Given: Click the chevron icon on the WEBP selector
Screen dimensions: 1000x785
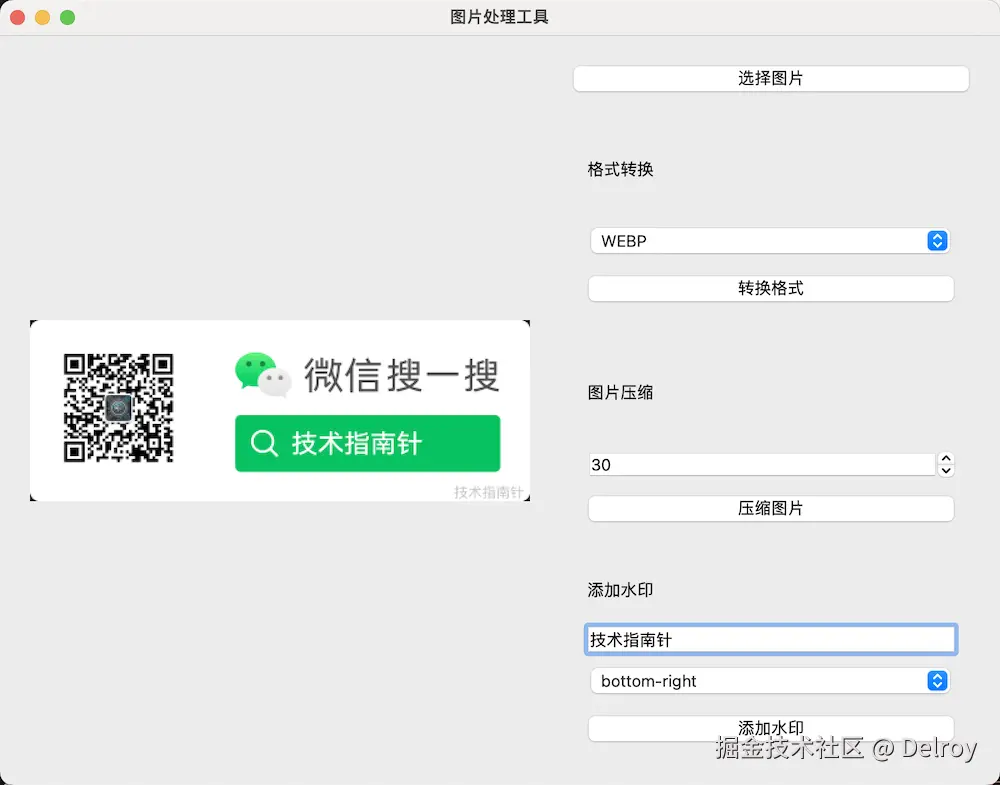Looking at the screenshot, I should point(937,241).
